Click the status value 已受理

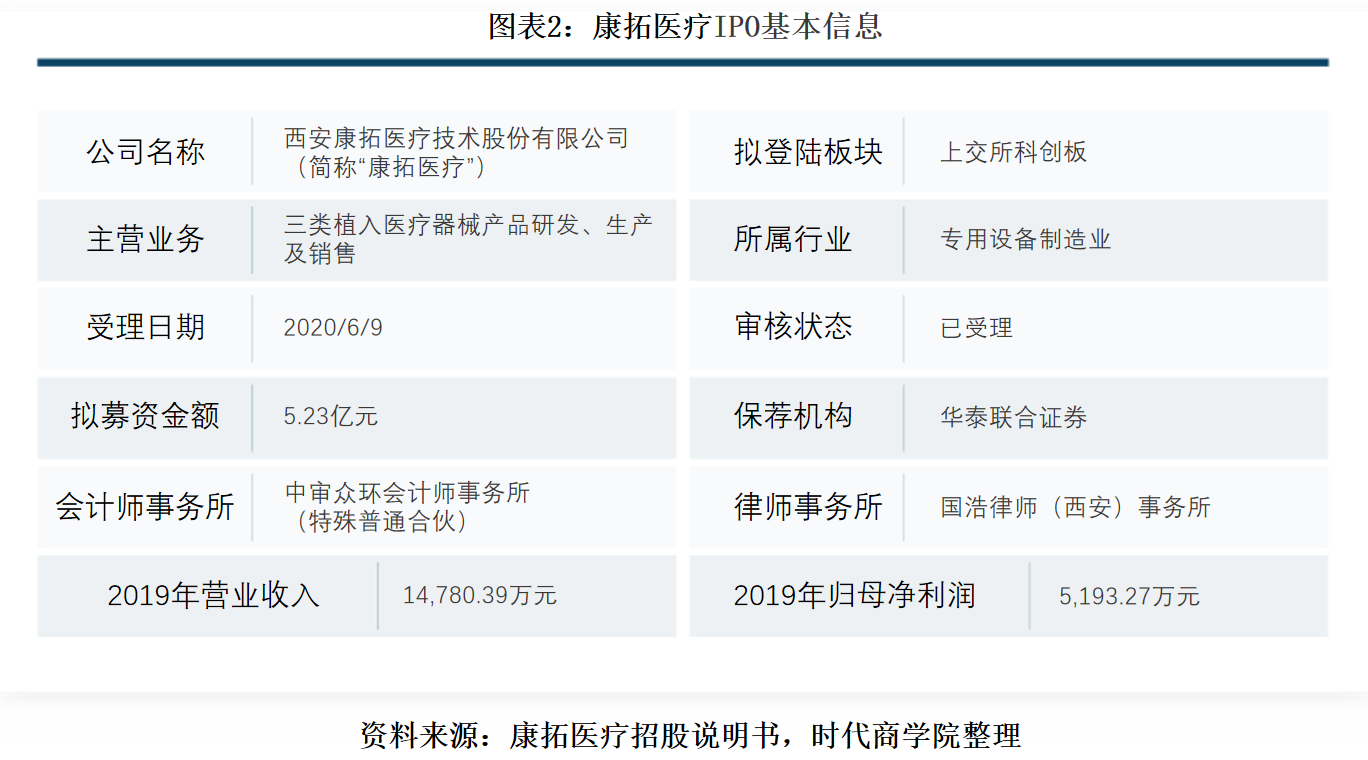coord(976,328)
